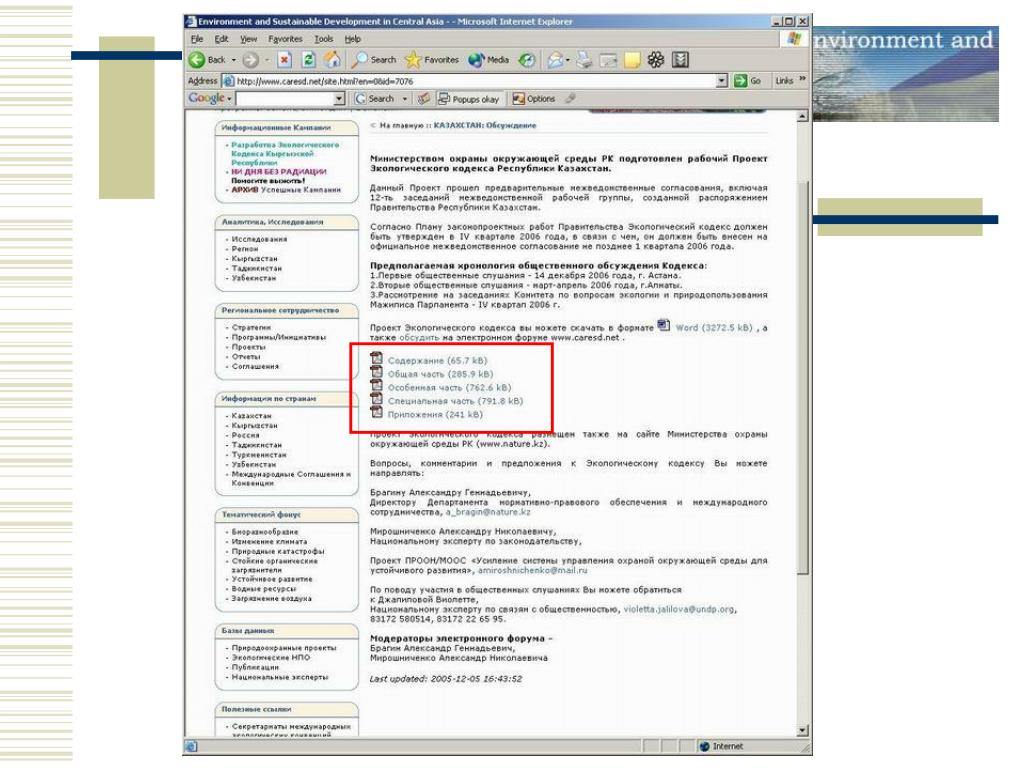This screenshot has width=1024, height=768.
Task: Open the File menu
Action: point(197,39)
